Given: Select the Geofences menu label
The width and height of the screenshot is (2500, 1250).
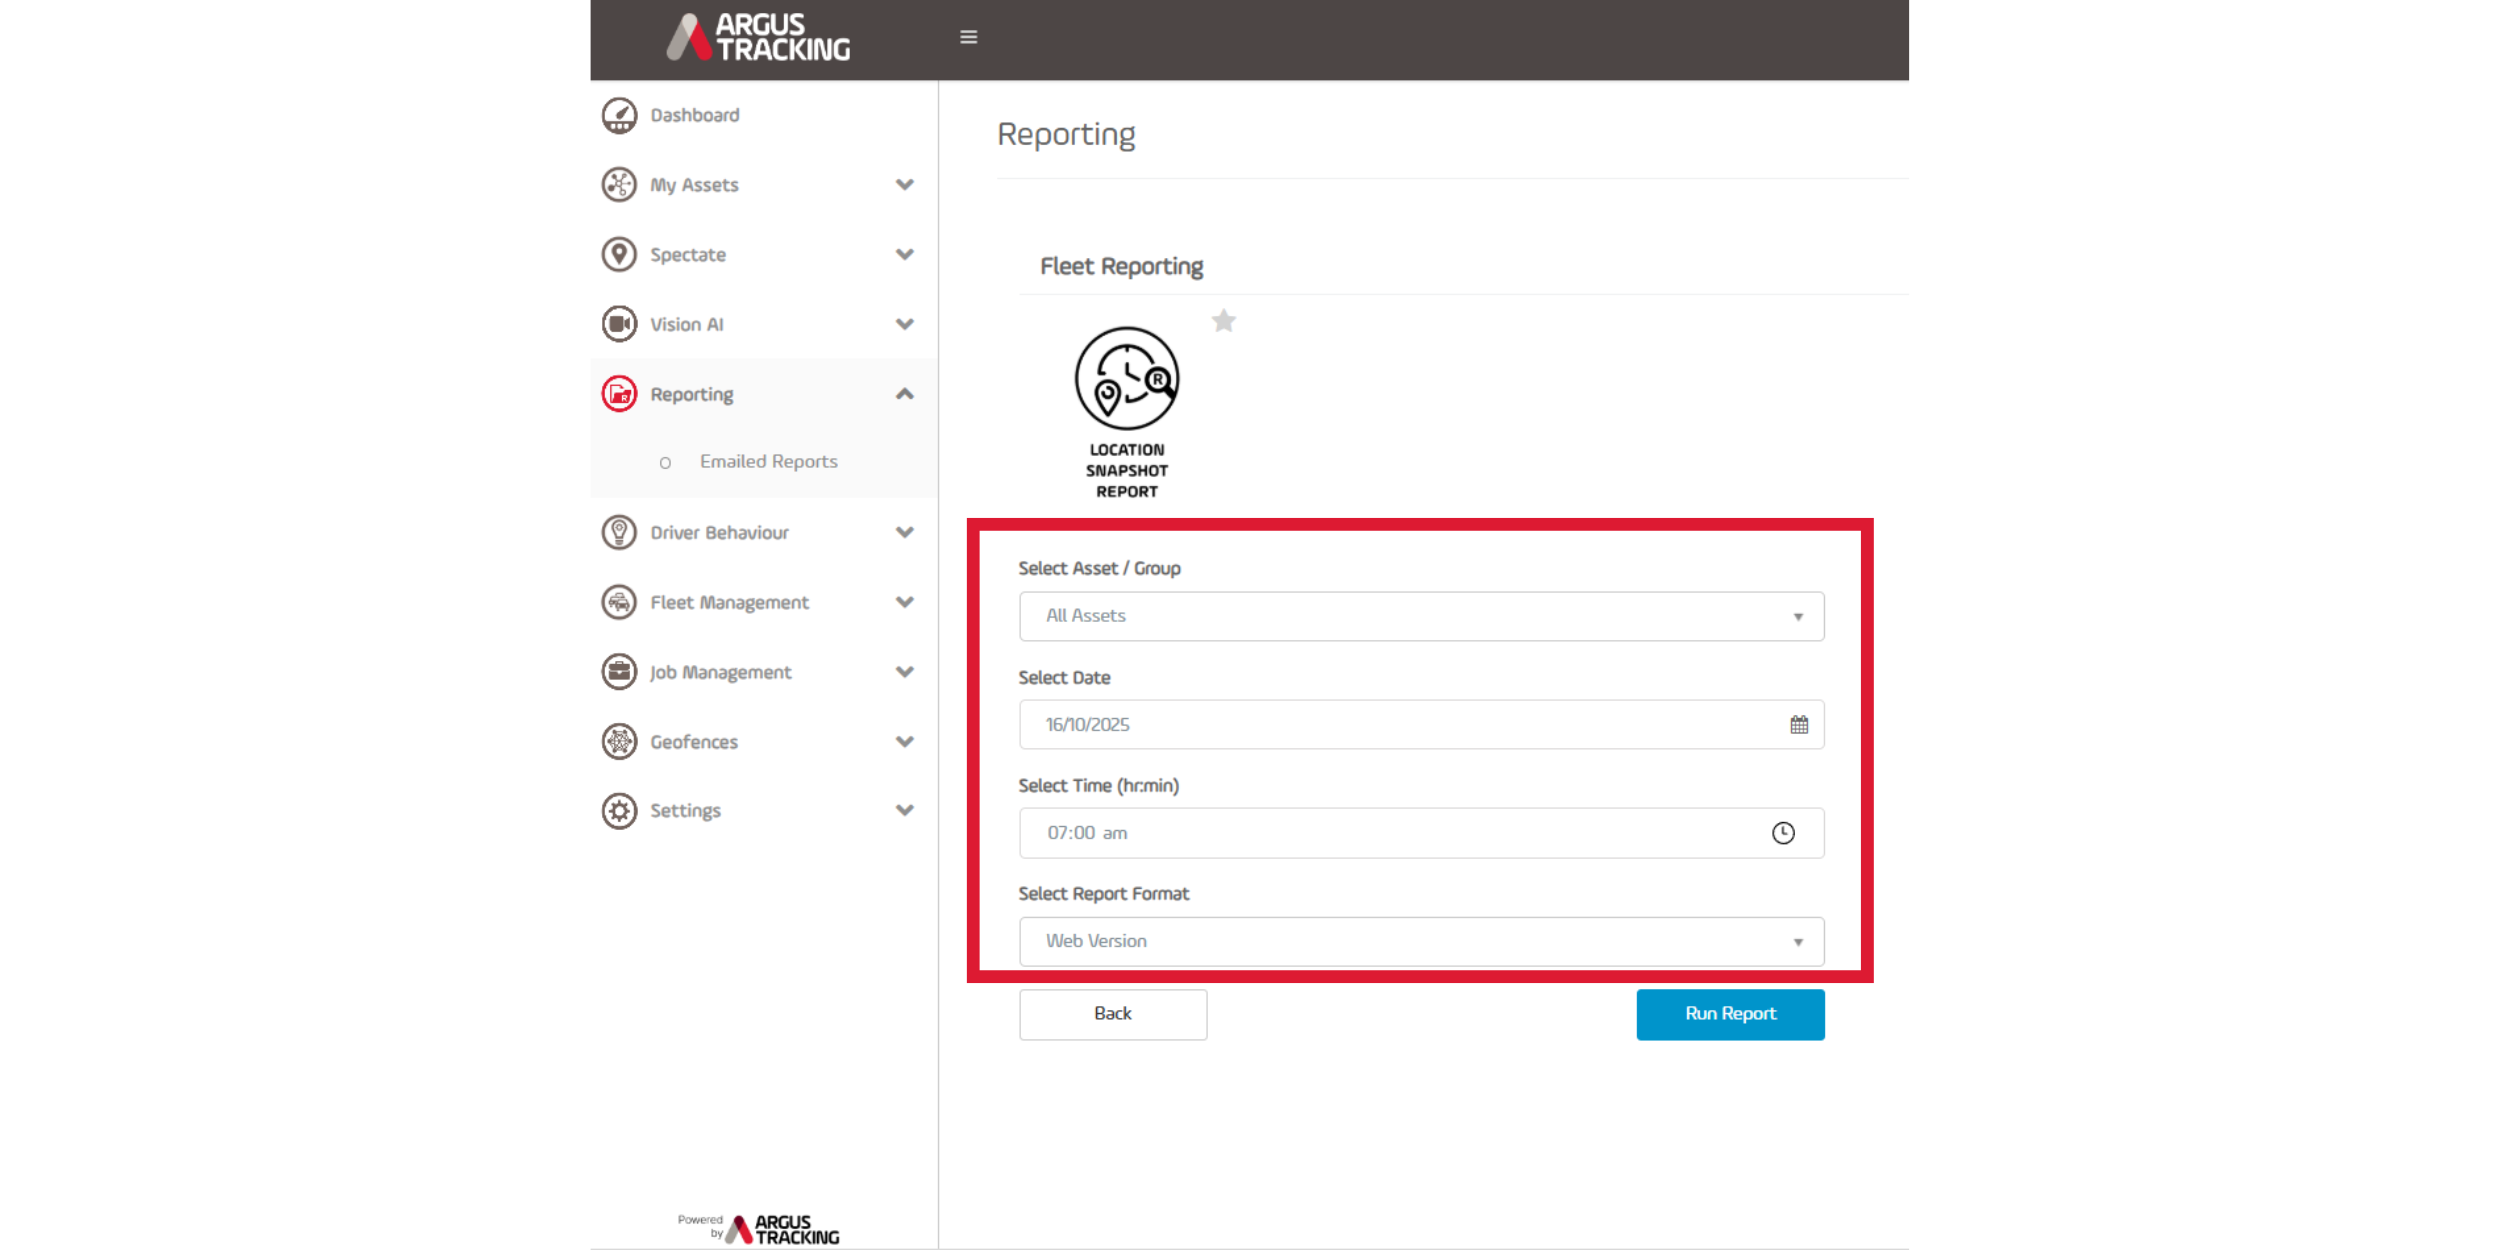Looking at the screenshot, I should coord(694,741).
